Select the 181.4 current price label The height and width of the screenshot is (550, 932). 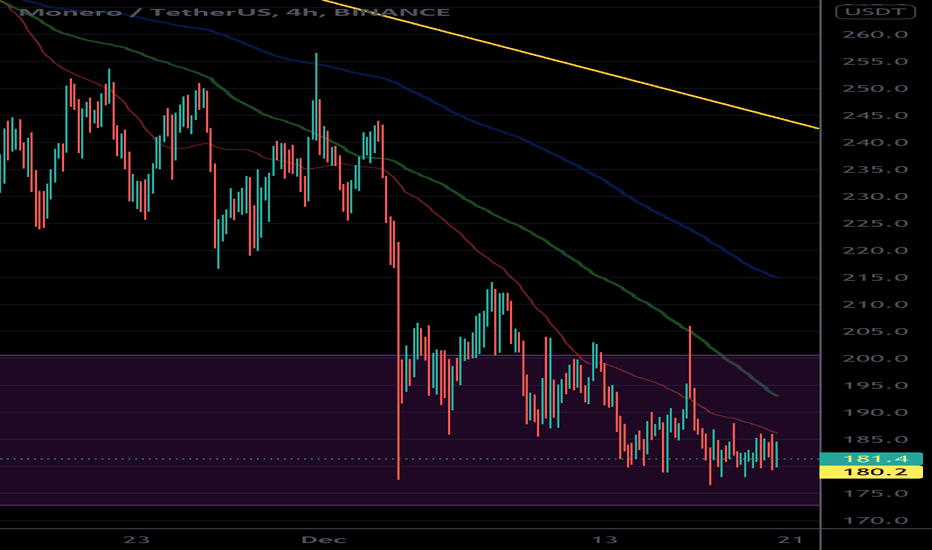871,459
